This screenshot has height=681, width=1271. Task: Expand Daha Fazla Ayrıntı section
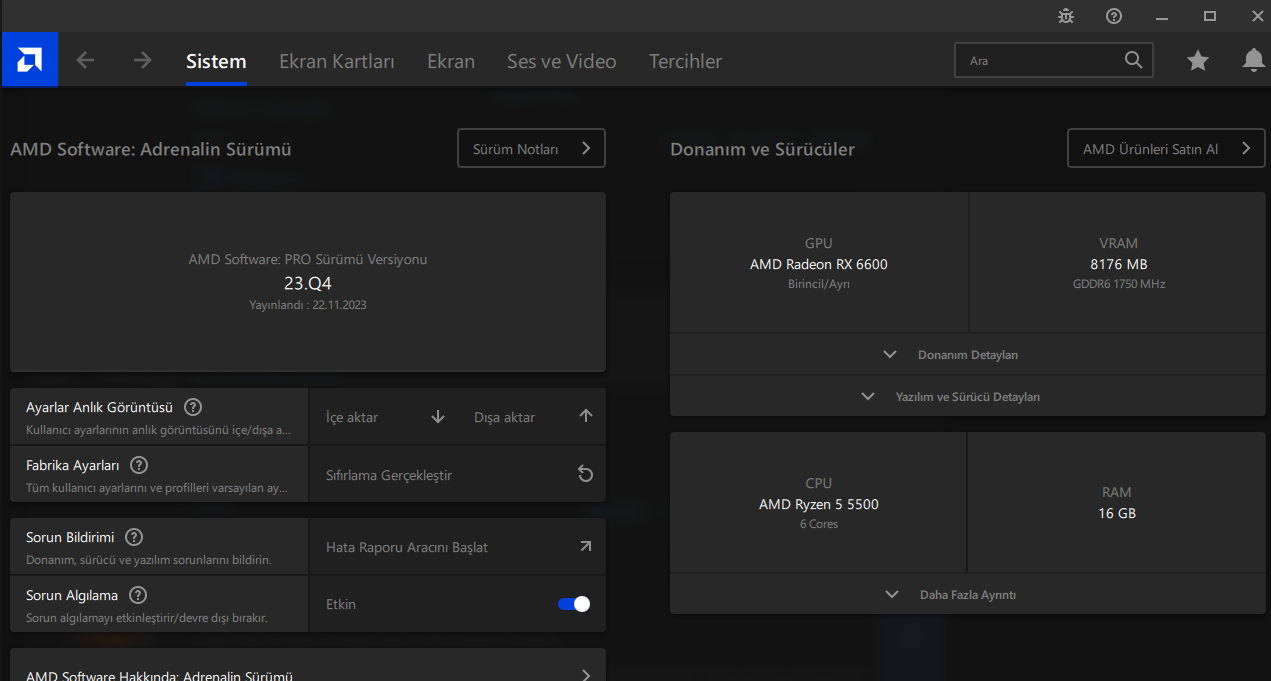click(x=968, y=594)
